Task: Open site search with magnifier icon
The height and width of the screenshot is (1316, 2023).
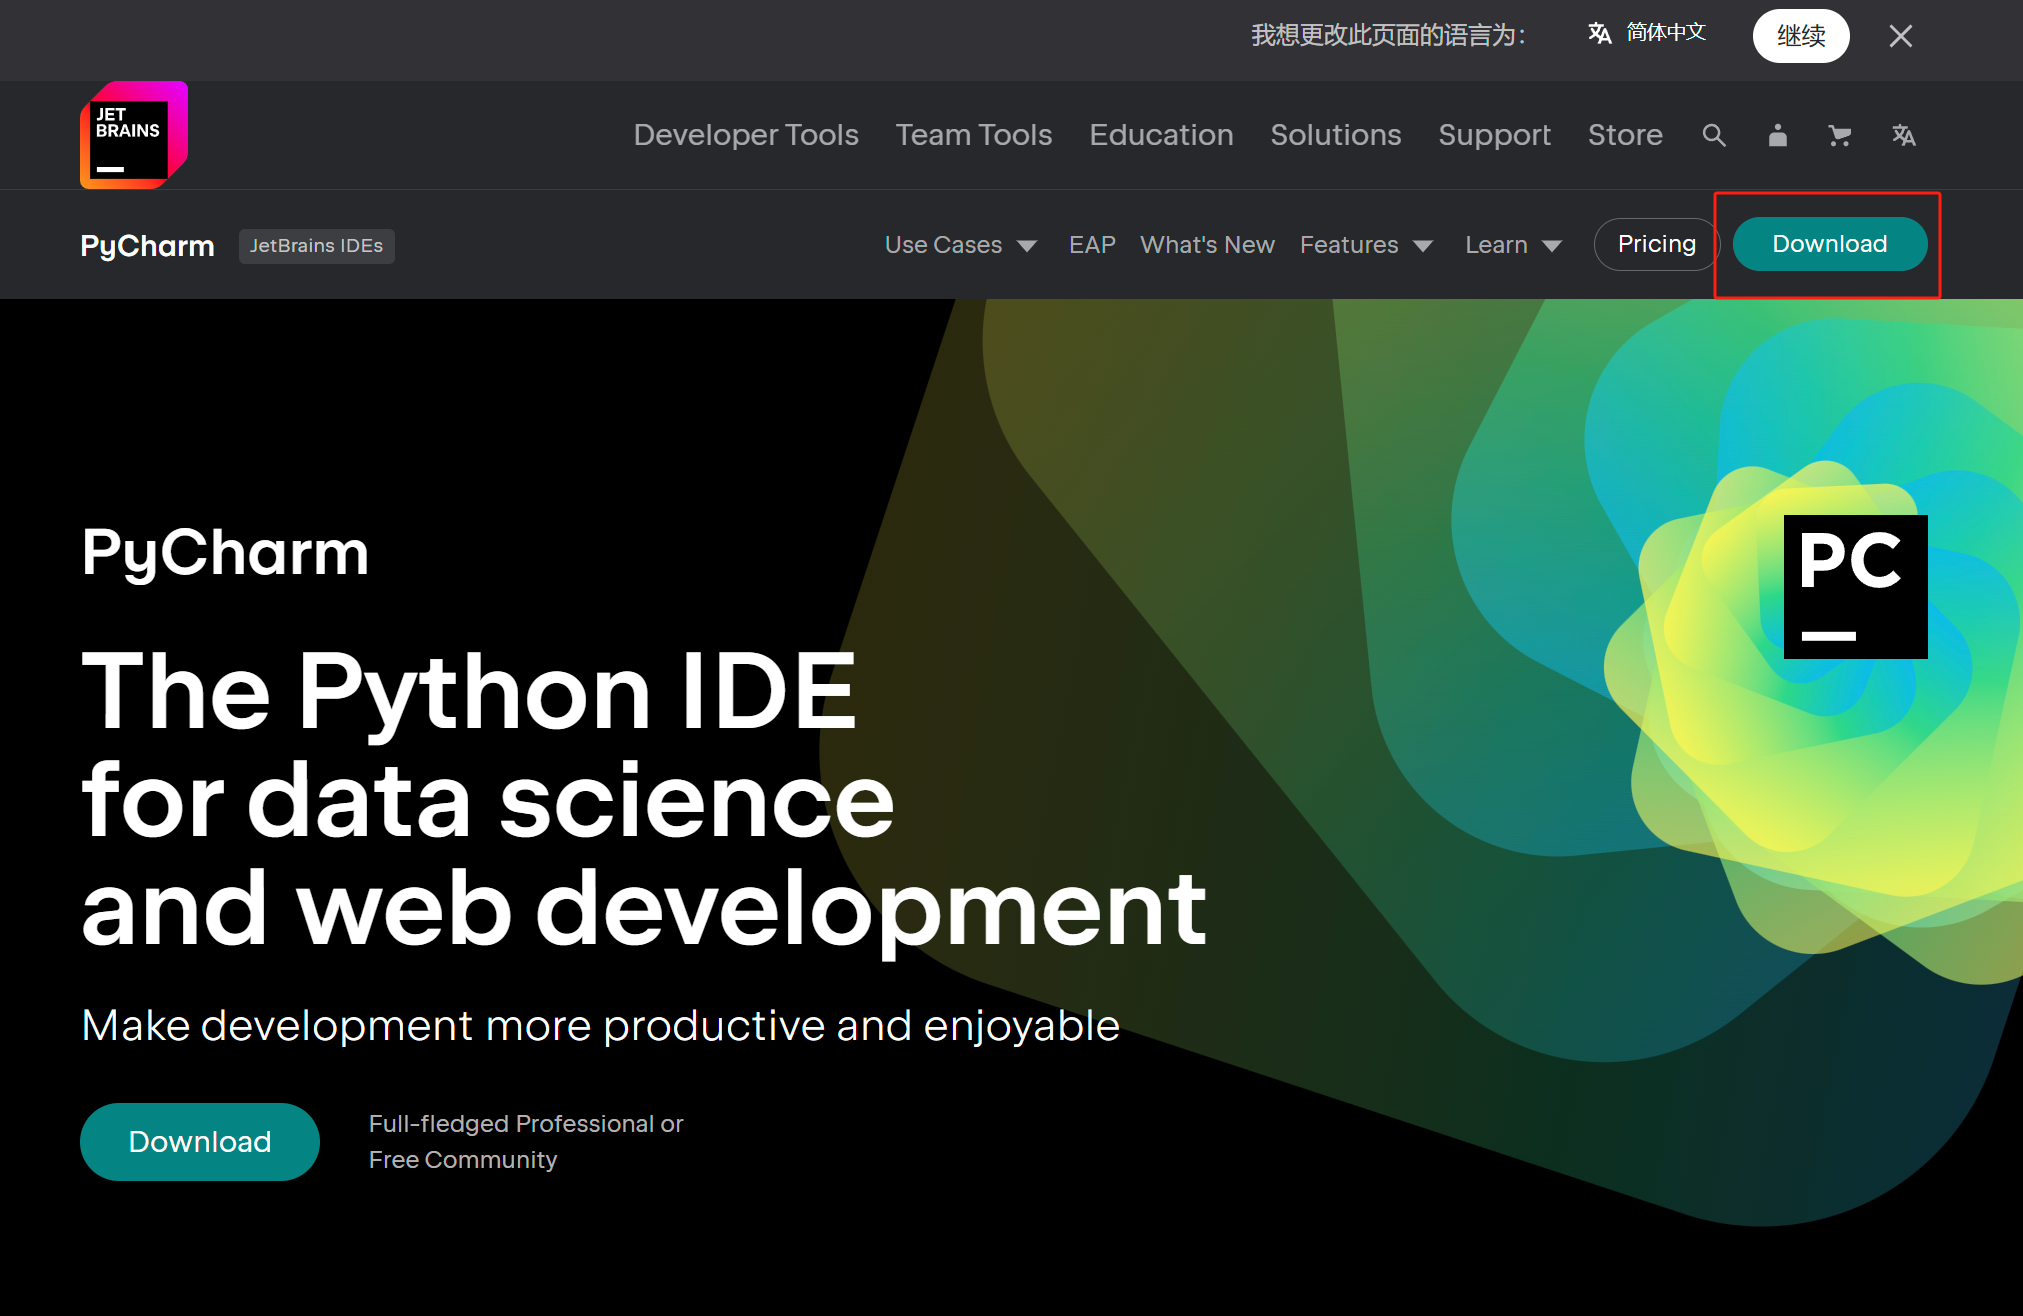Action: pyautogui.click(x=1713, y=135)
